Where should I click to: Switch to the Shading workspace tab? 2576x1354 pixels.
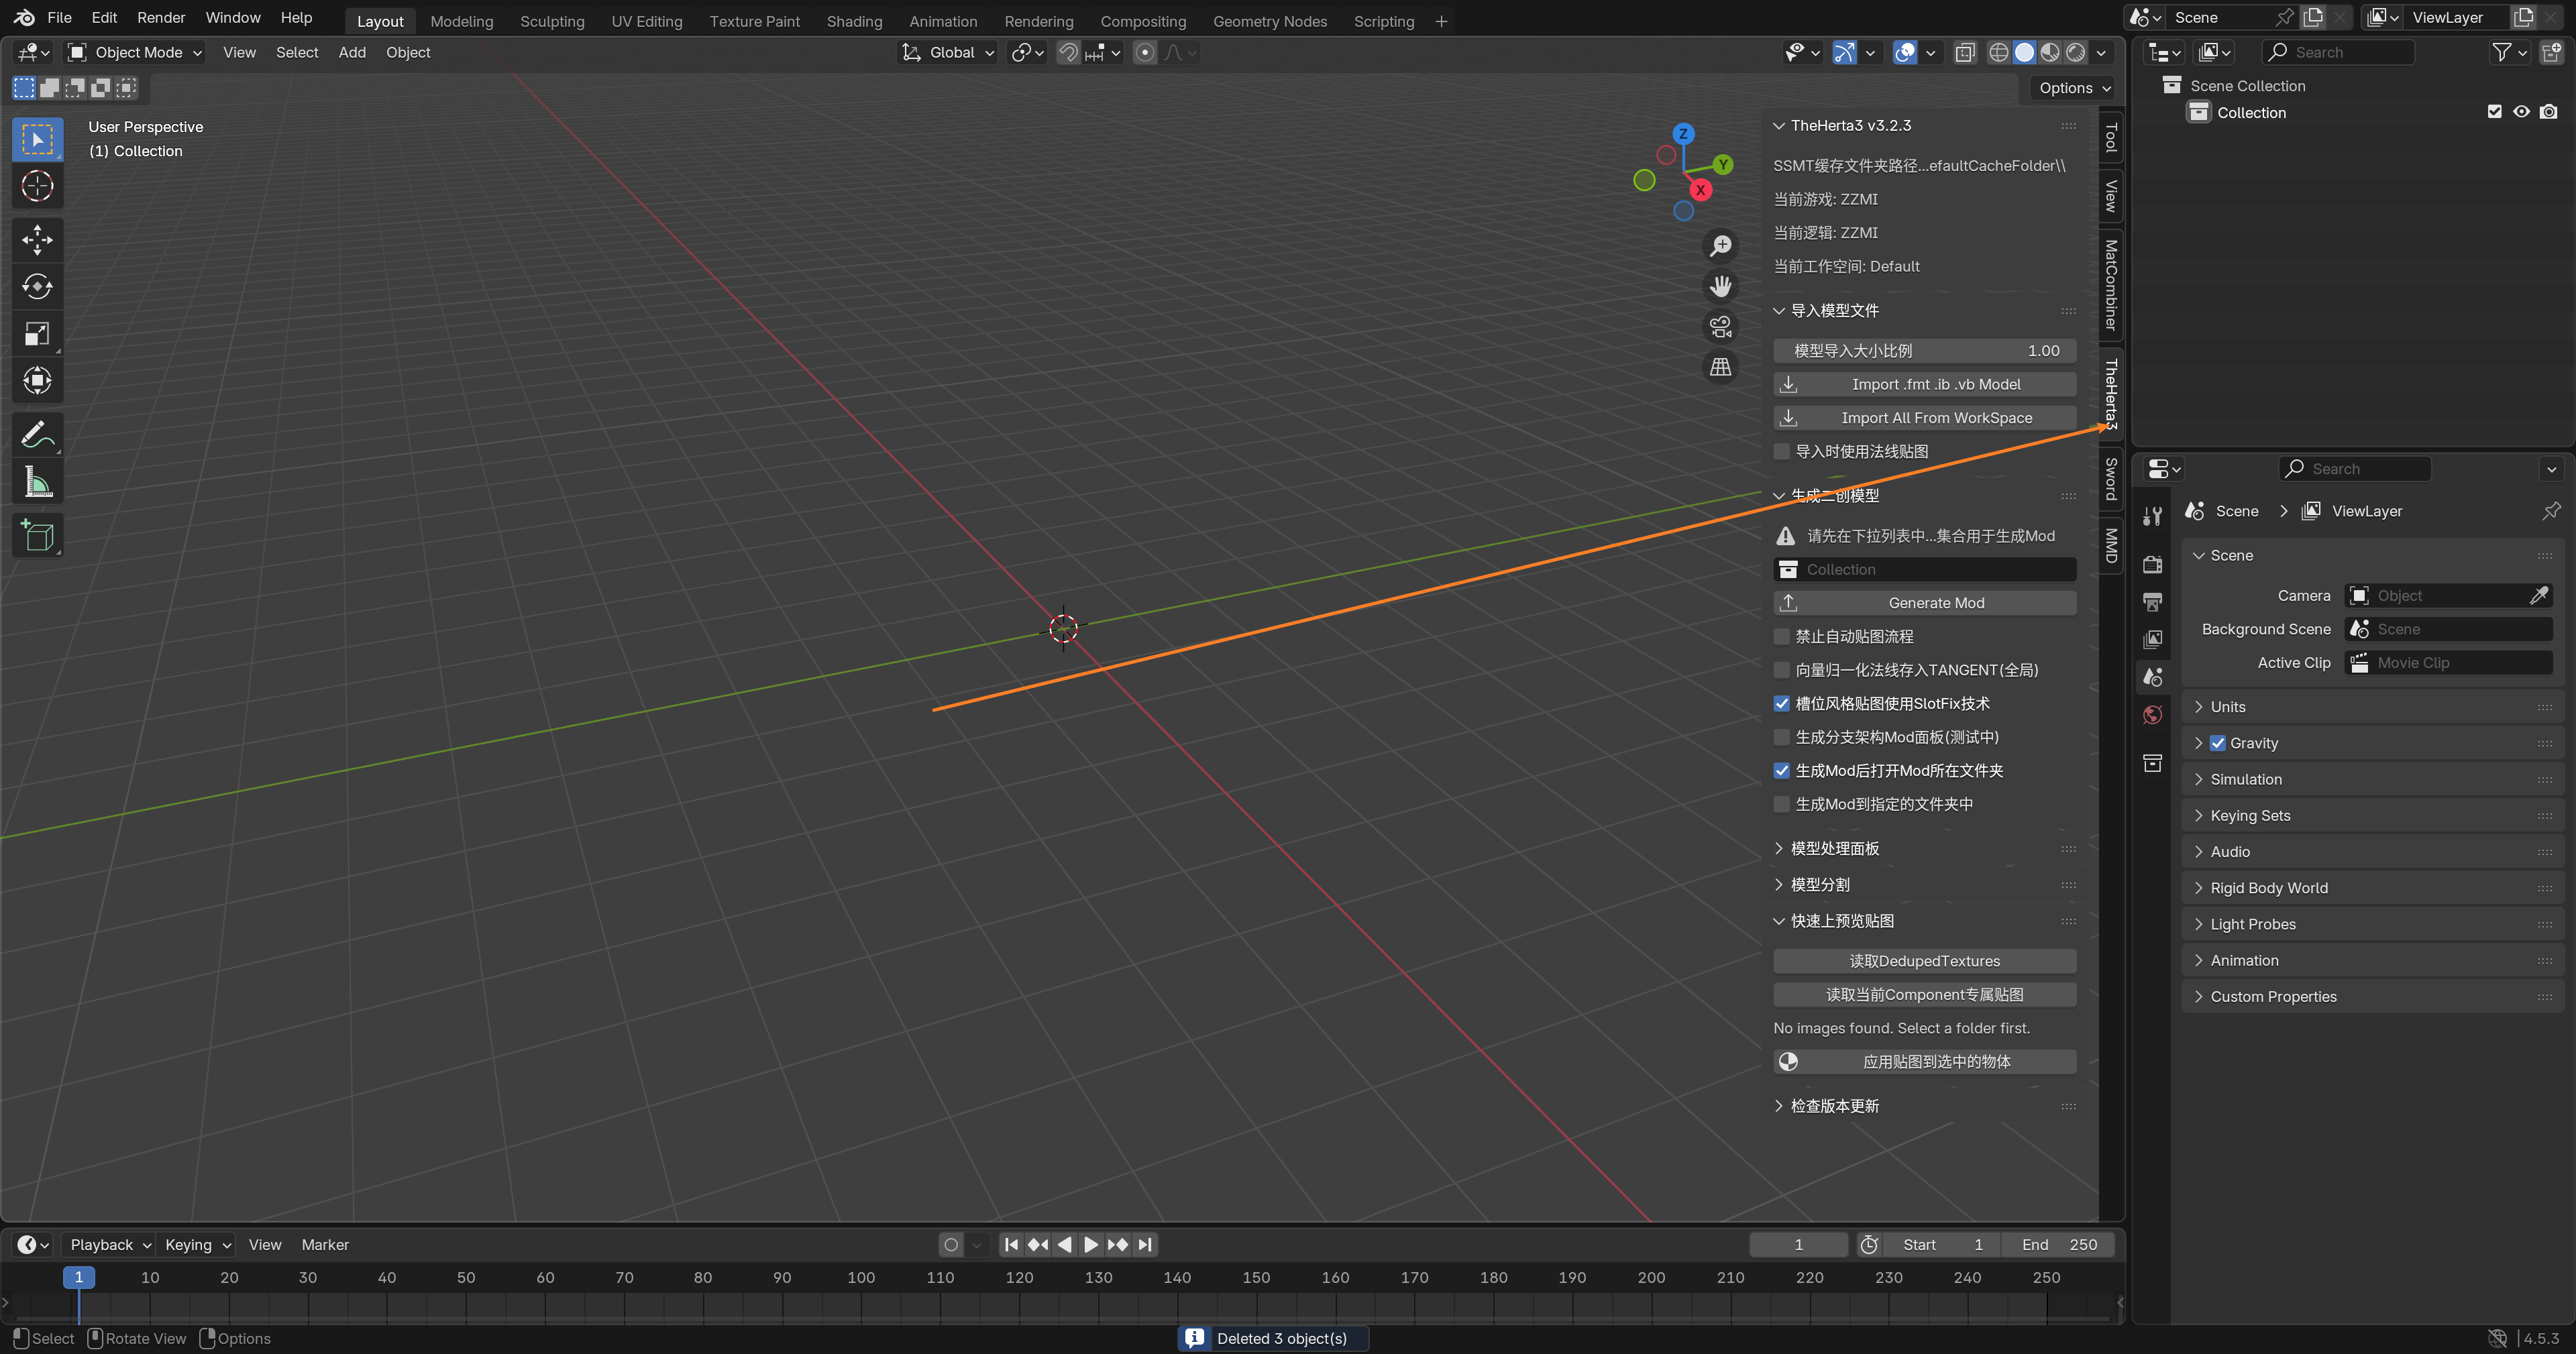point(853,21)
